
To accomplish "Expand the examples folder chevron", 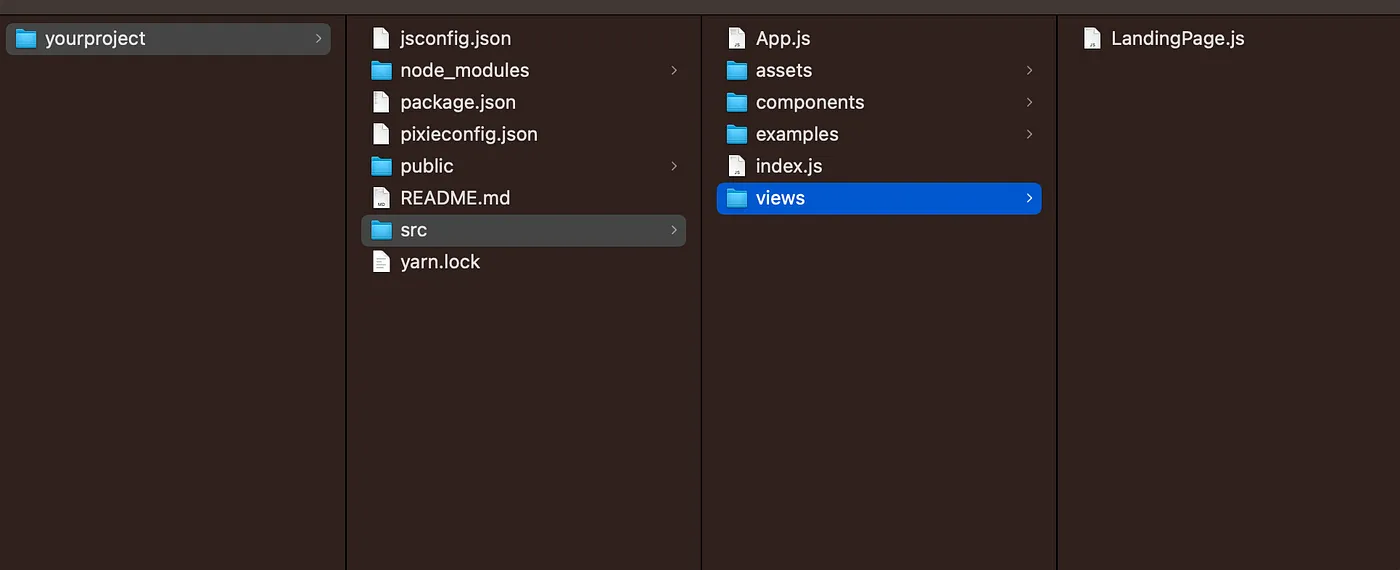I will [x=1029, y=134].
